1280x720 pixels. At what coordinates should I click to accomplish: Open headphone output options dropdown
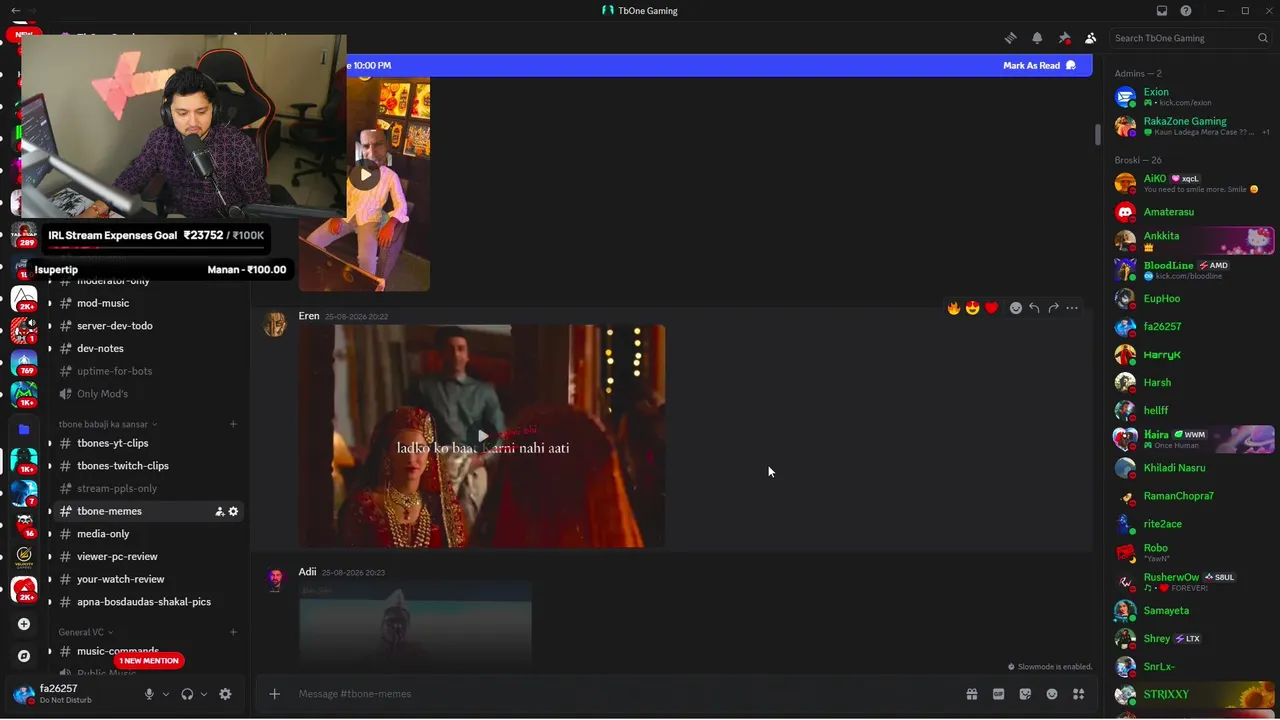pyautogui.click(x=204, y=694)
